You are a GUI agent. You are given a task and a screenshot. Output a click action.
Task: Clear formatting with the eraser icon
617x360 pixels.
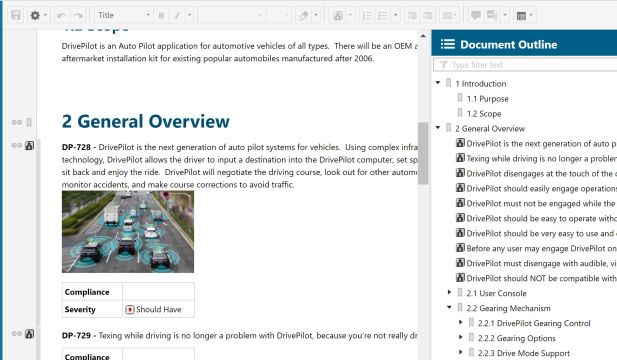coord(303,15)
